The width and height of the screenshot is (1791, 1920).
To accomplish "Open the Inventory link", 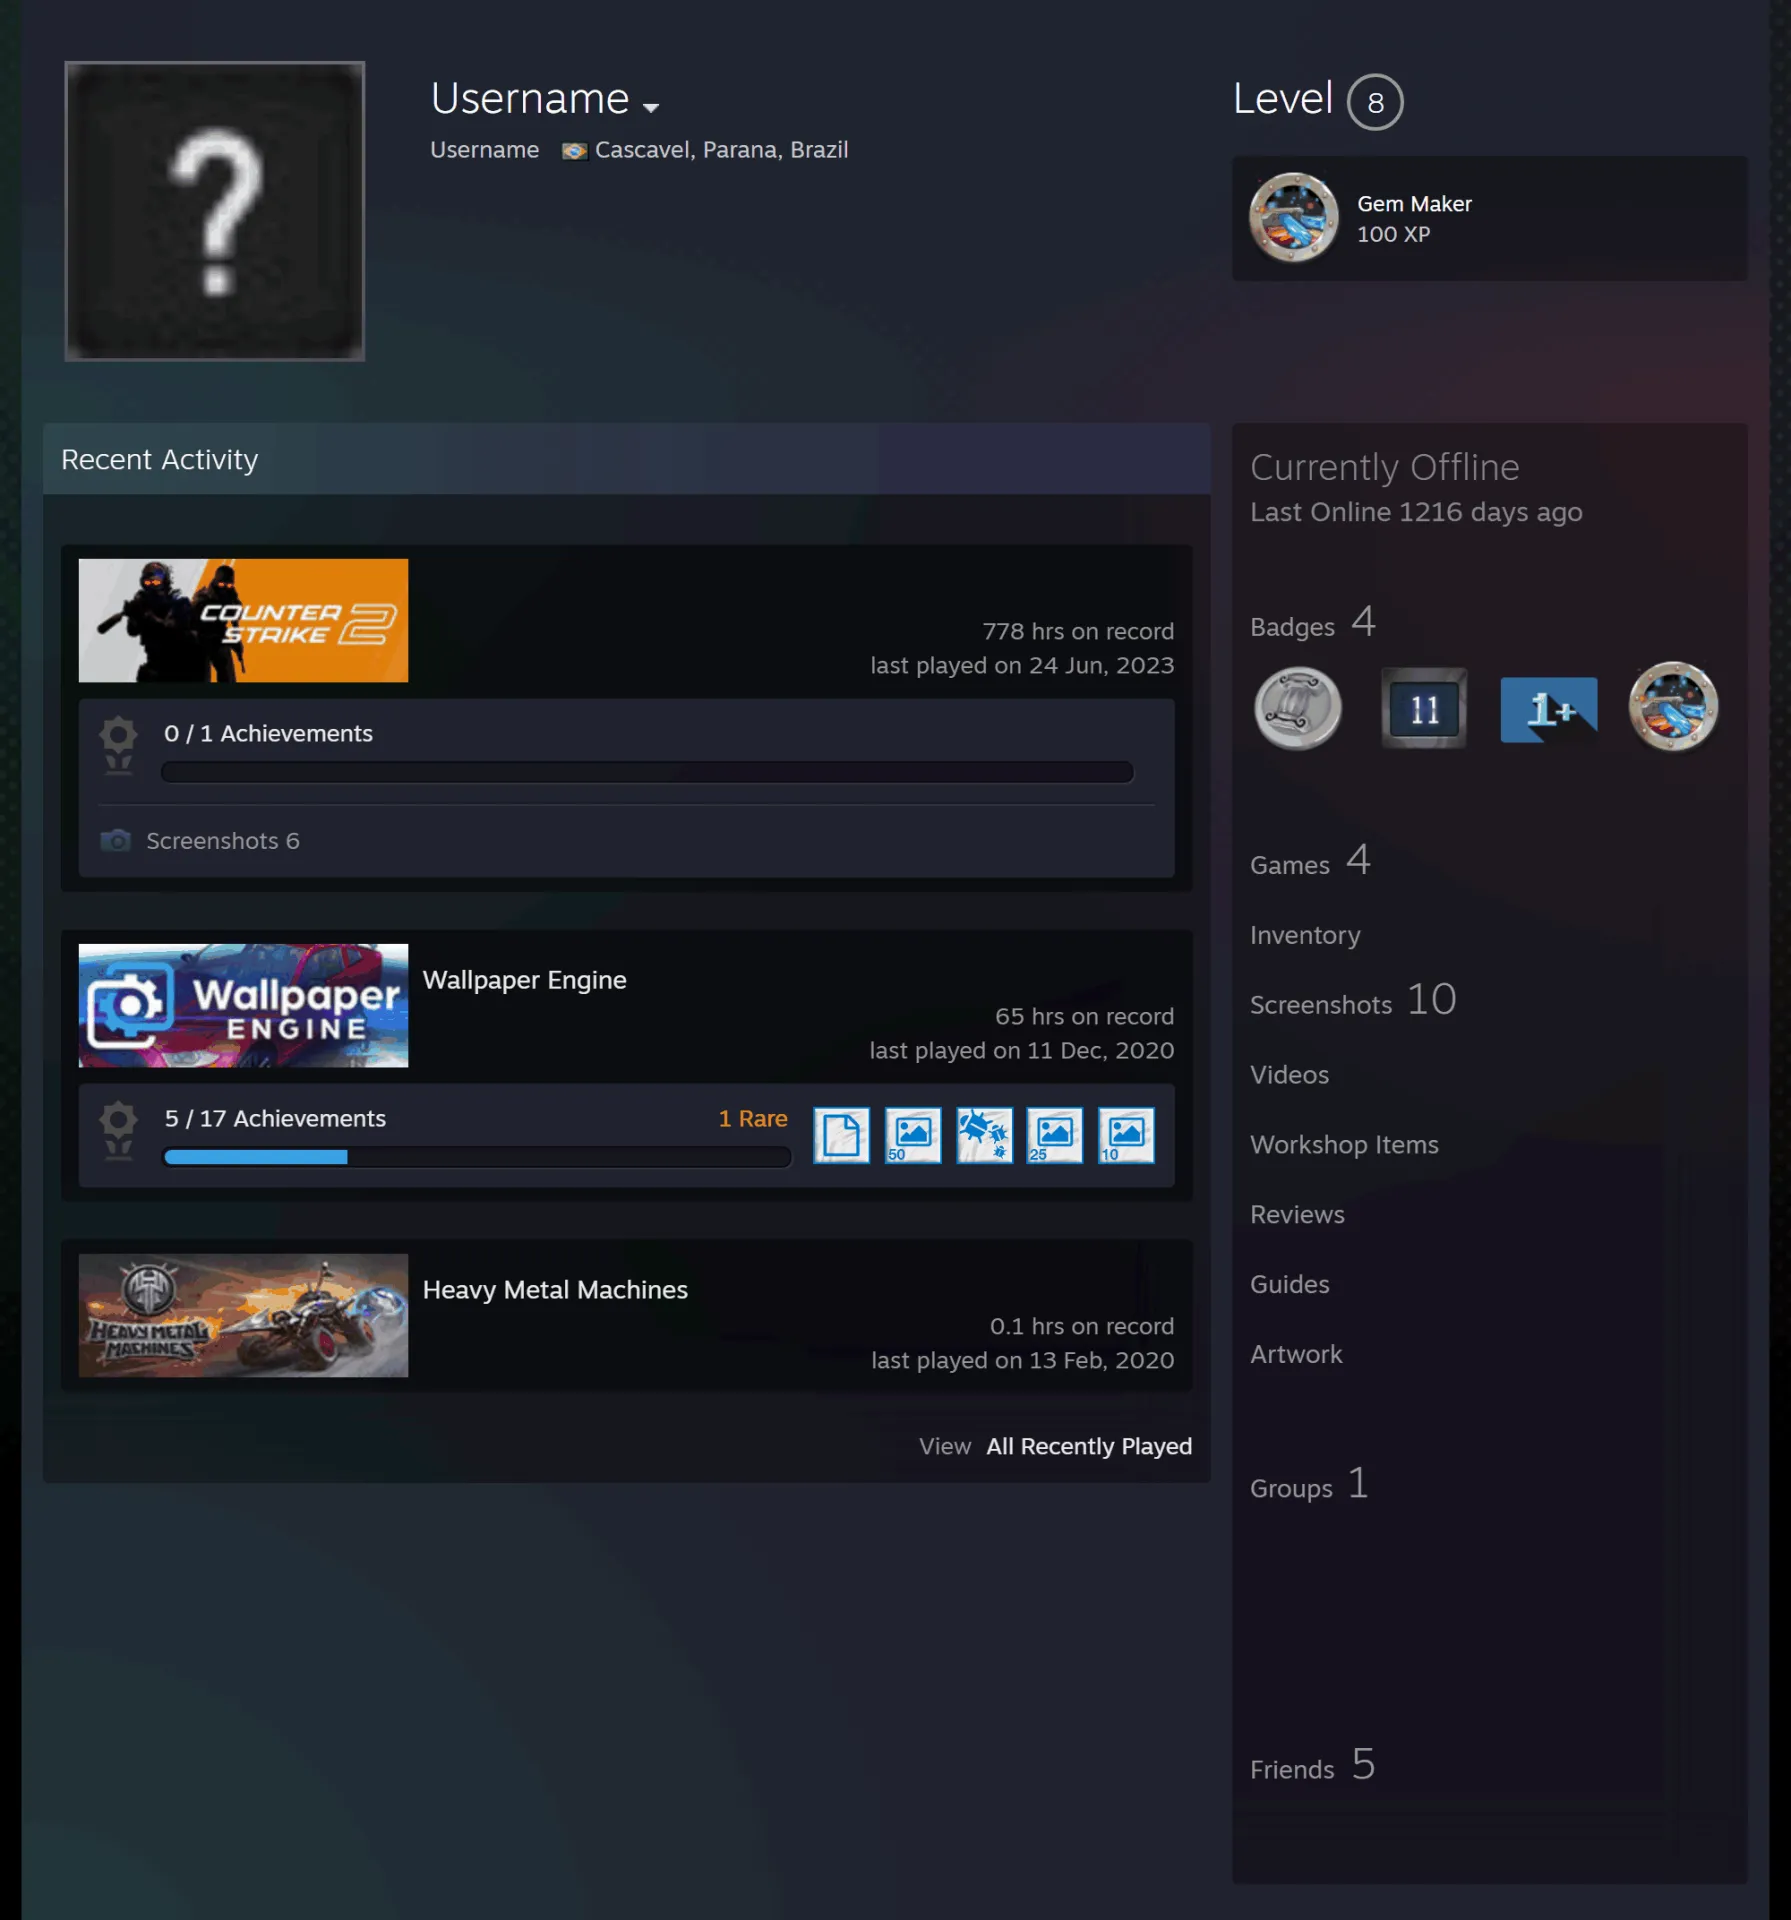I will pos(1305,935).
